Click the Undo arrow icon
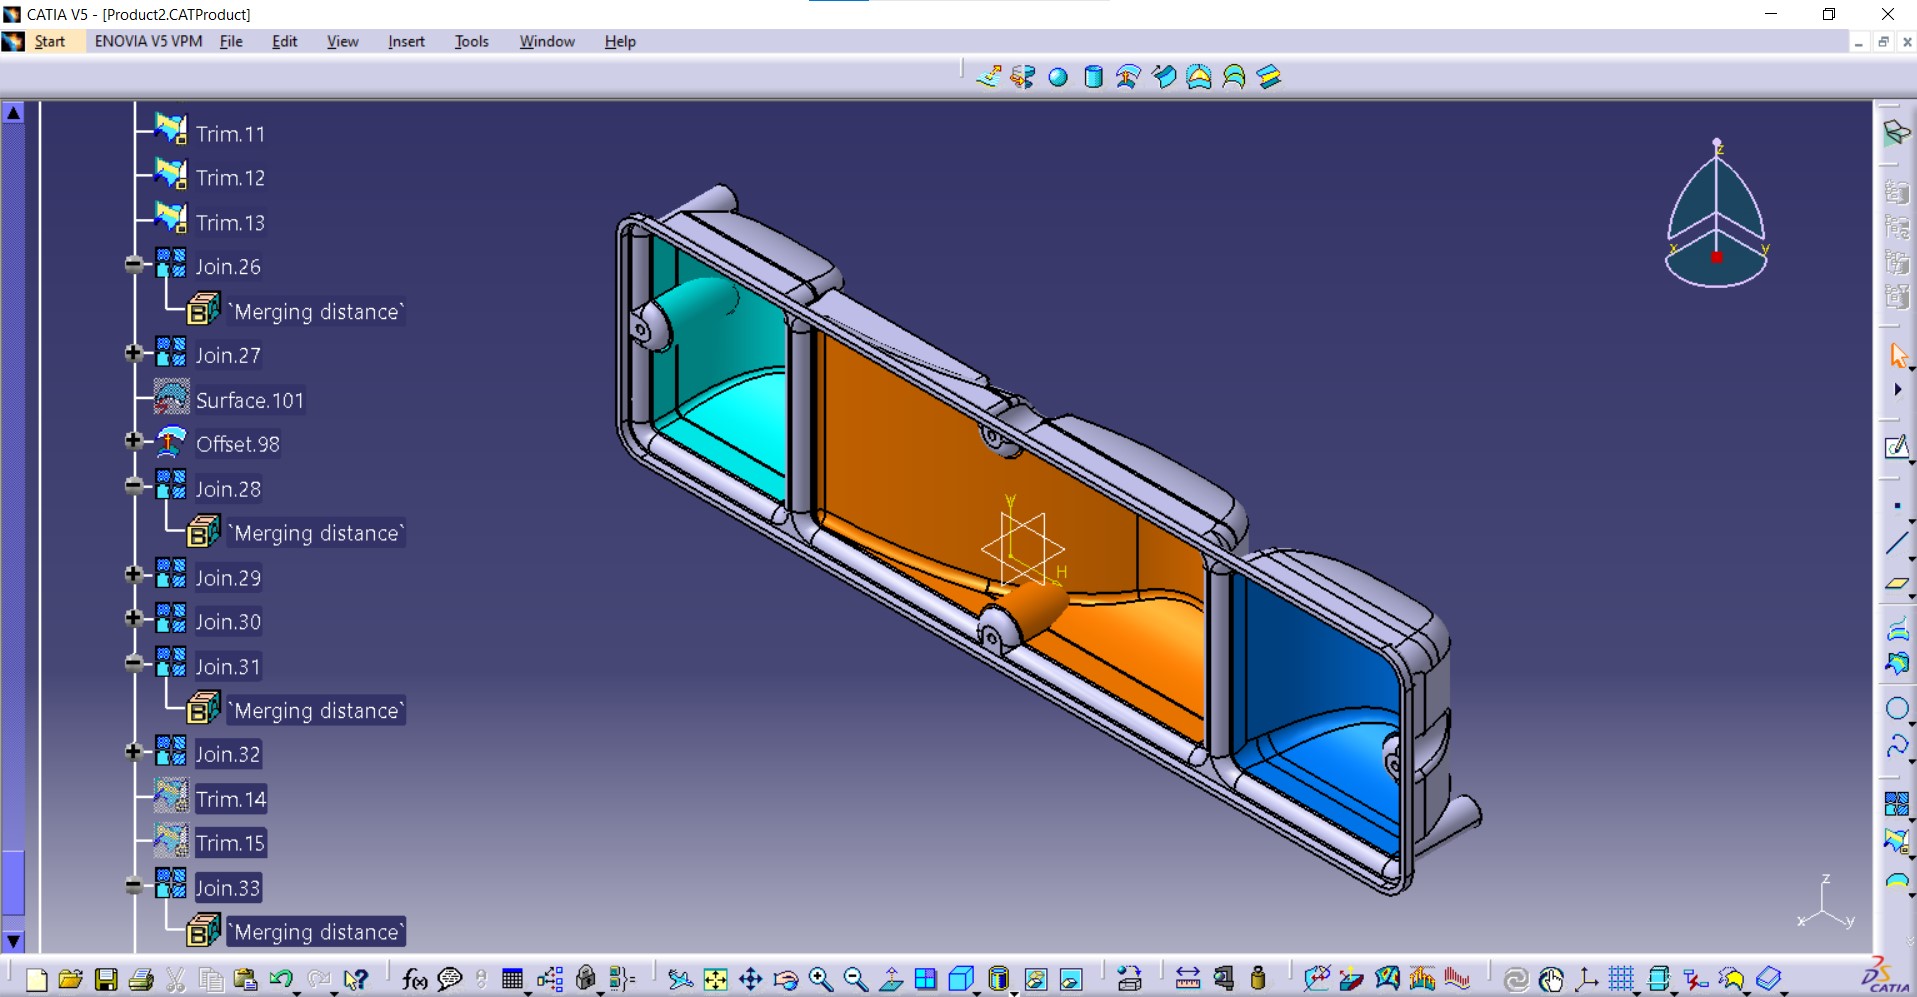The height and width of the screenshot is (997, 1917). click(280, 979)
